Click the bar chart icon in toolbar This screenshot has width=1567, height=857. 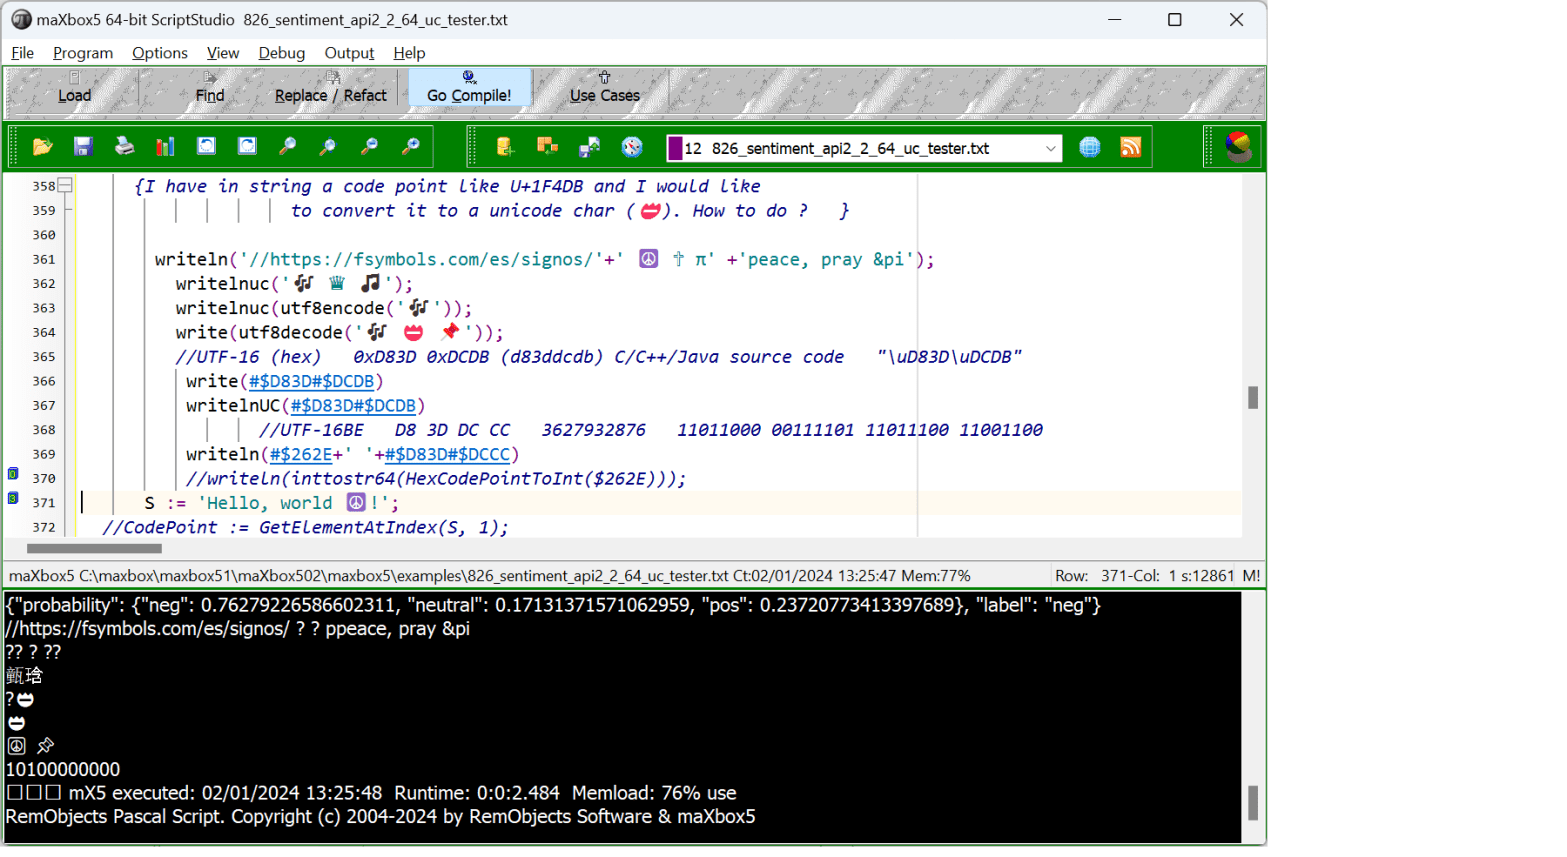[x=165, y=148]
